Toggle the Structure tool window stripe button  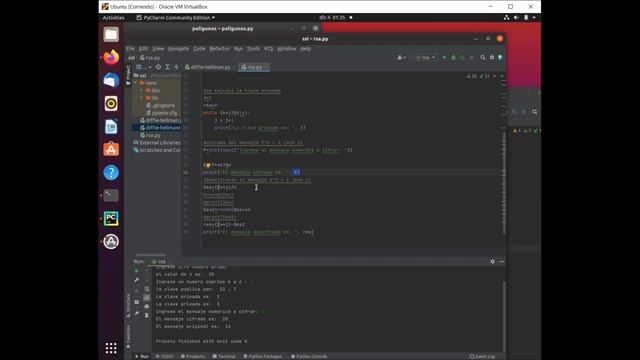(128, 305)
